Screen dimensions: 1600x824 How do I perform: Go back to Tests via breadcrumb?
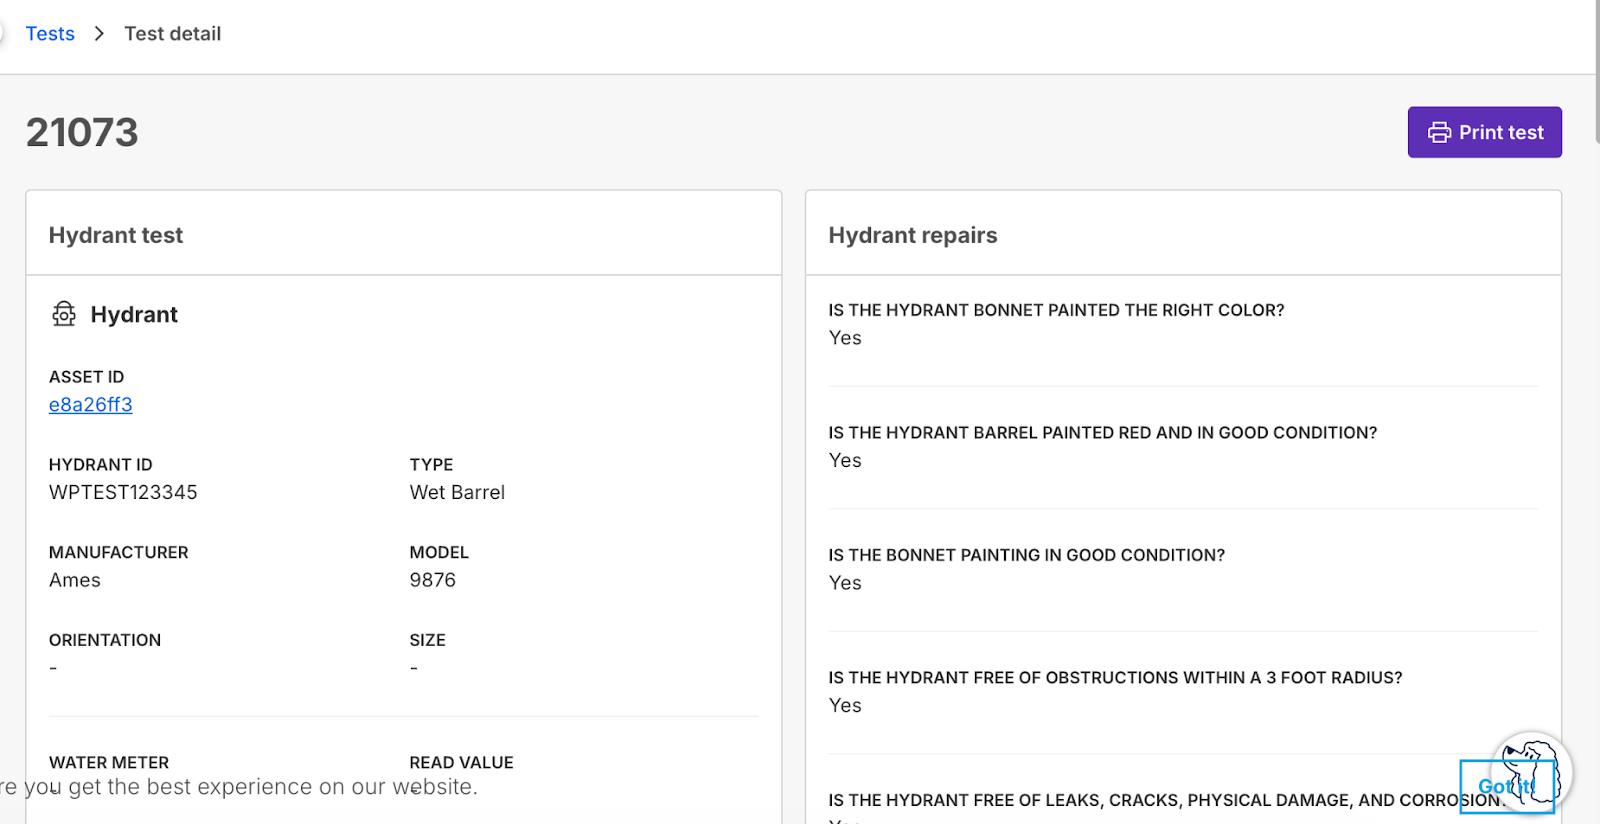click(50, 34)
